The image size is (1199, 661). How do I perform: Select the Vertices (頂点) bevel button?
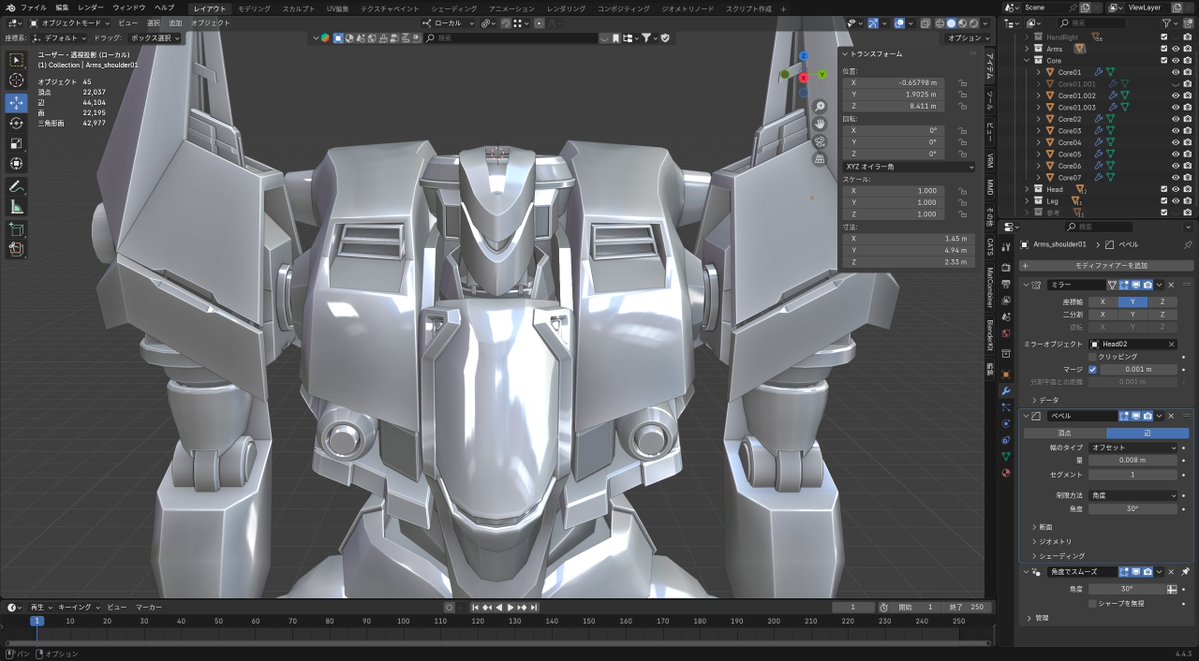[x=1064, y=433]
